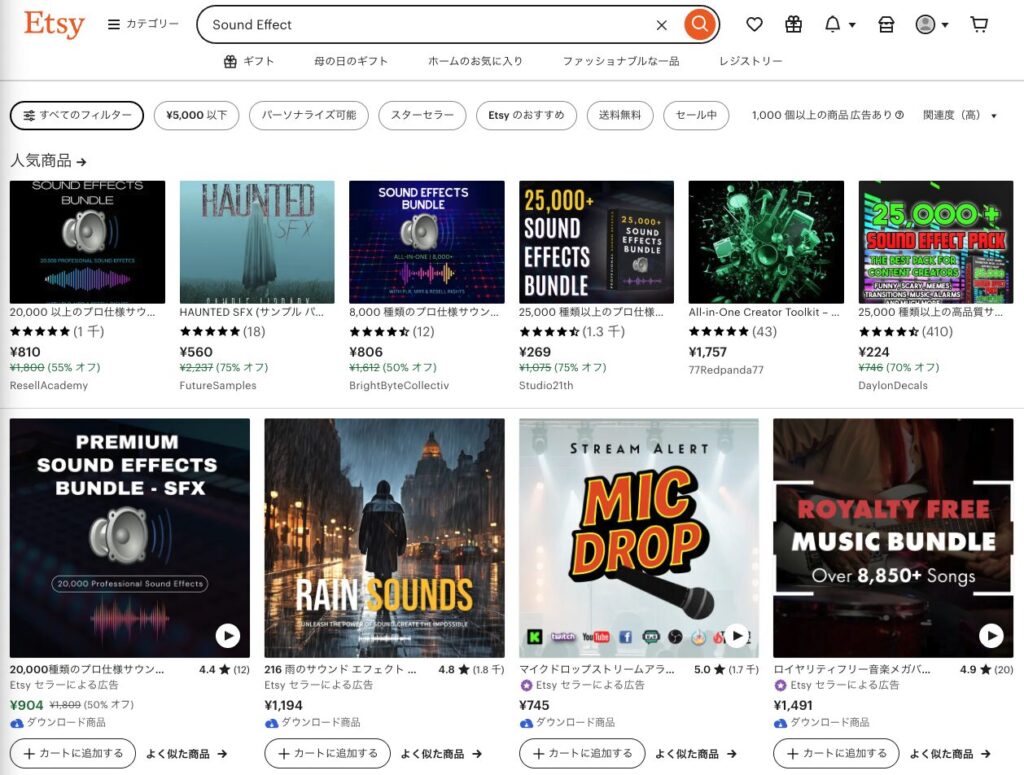Toggle the パーソナライズ可能 filter chip

[x=309, y=116]
